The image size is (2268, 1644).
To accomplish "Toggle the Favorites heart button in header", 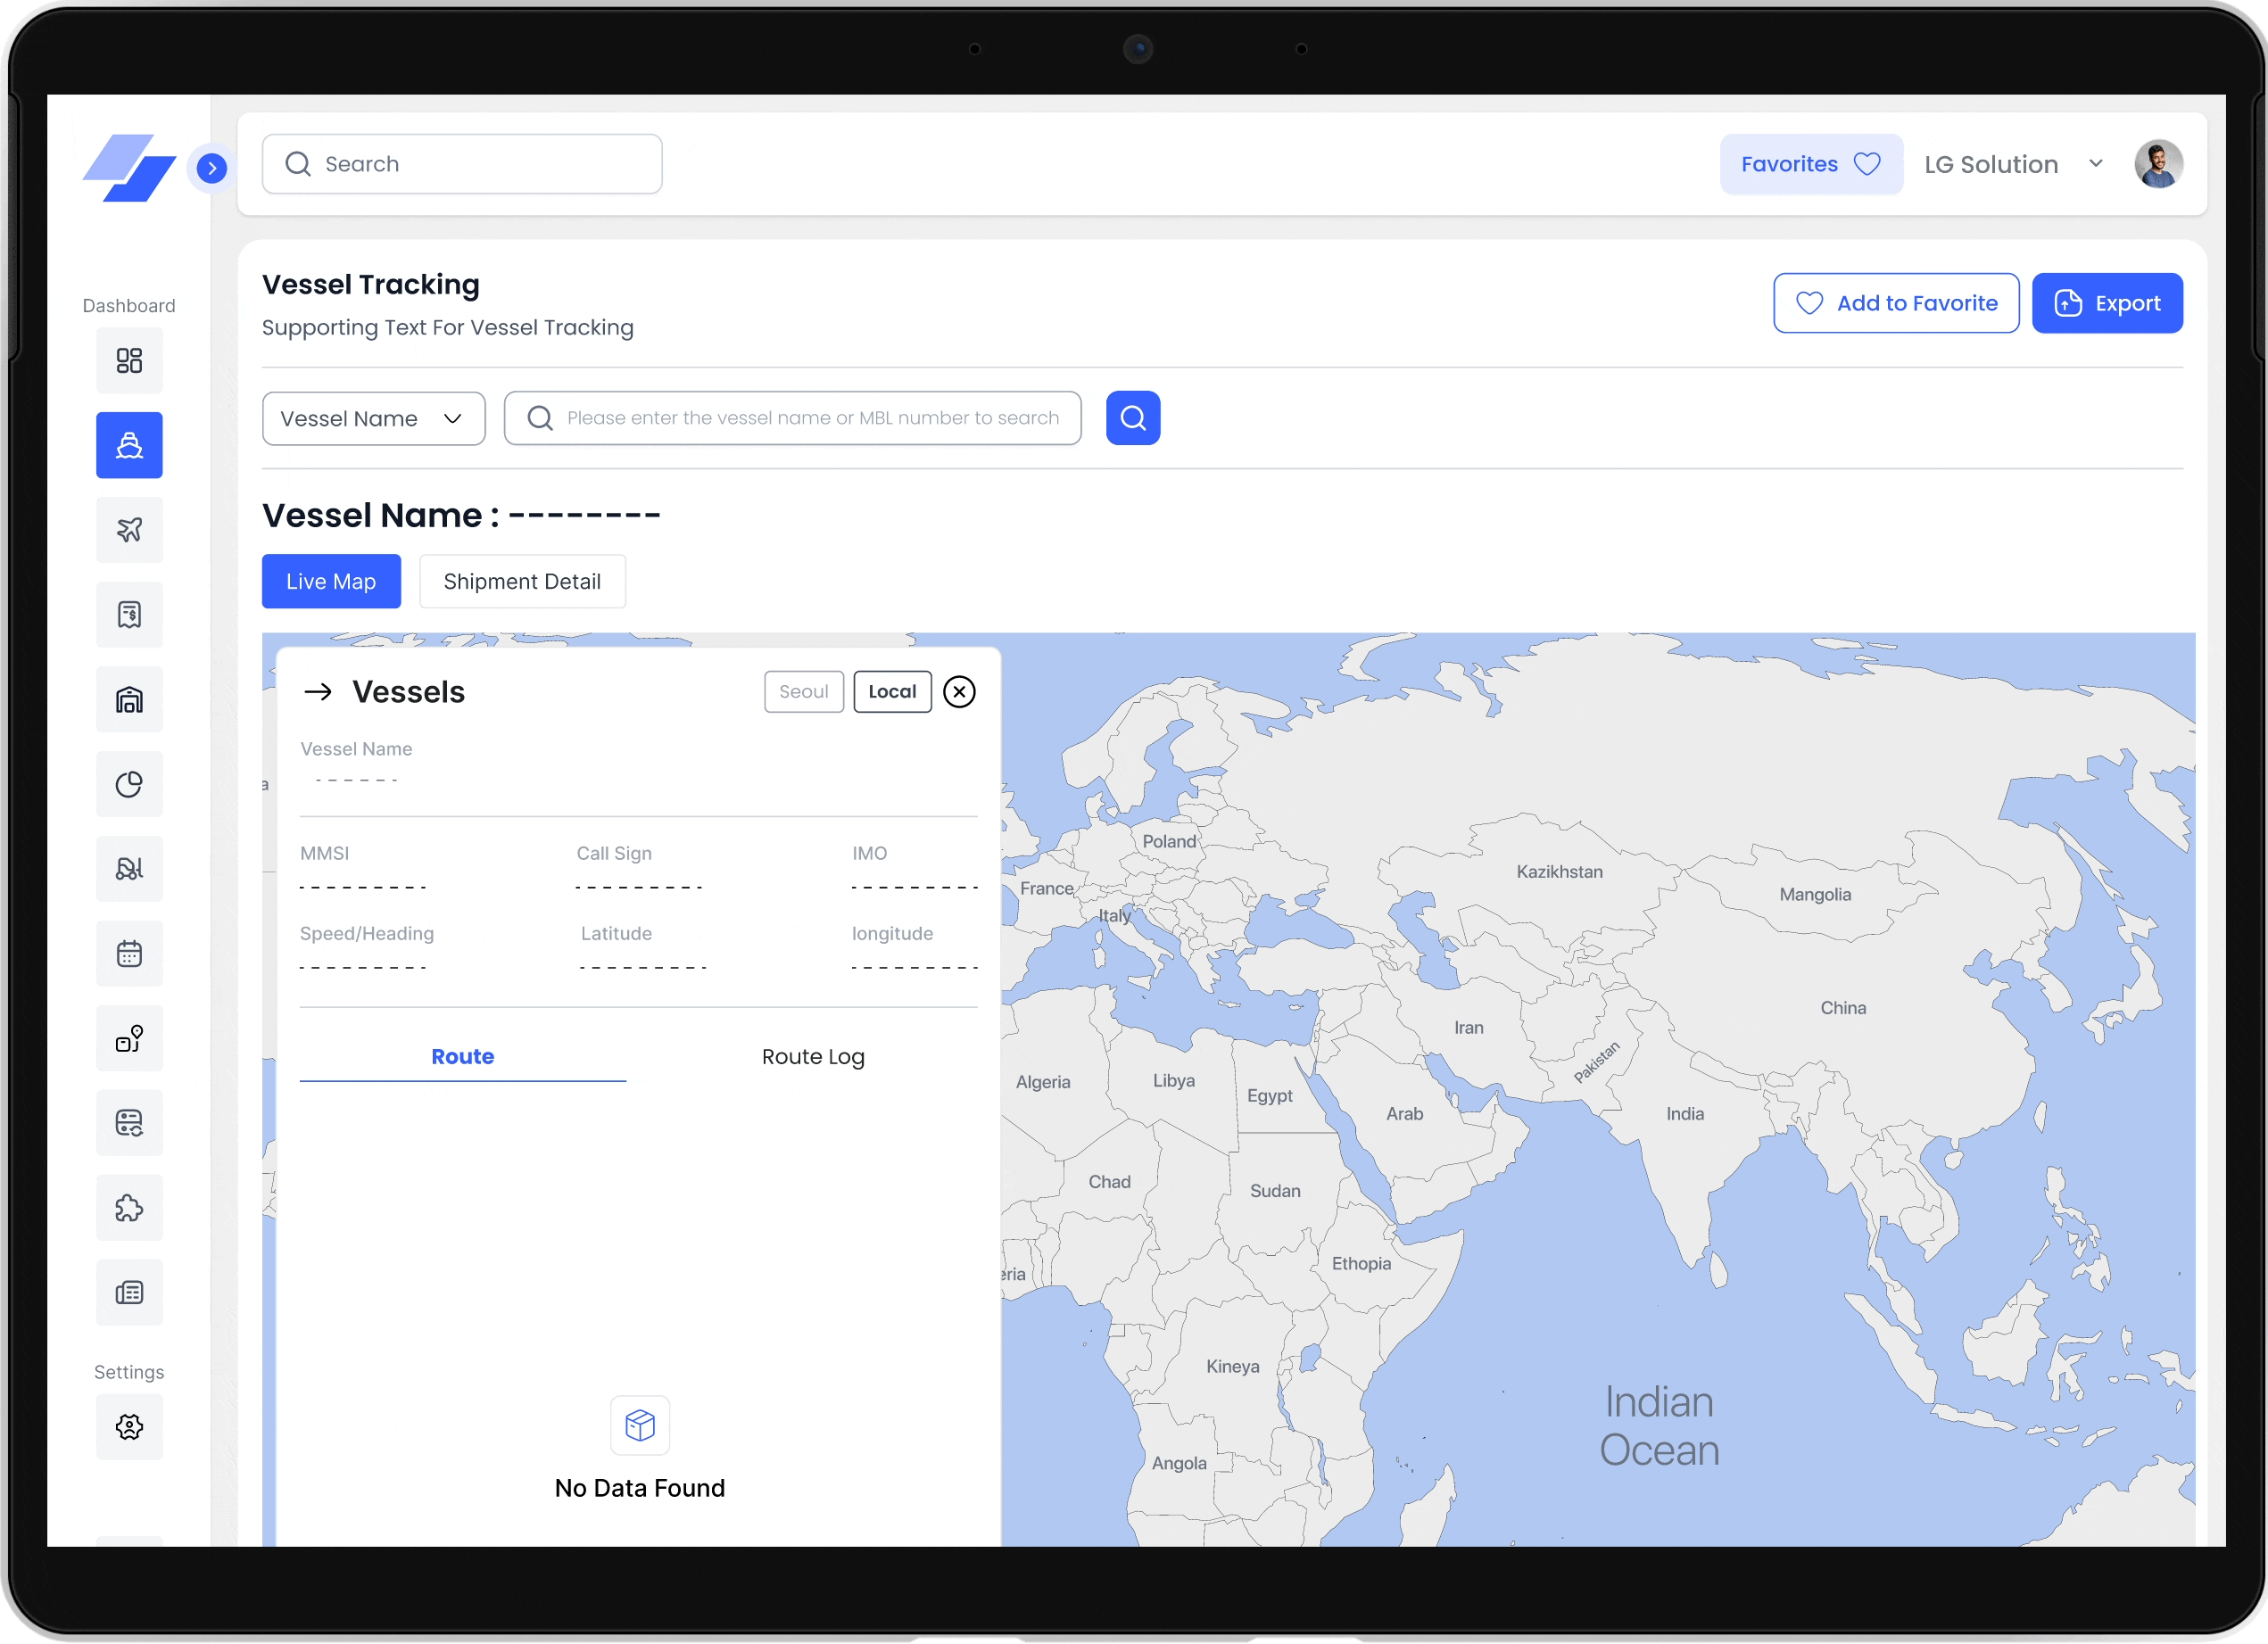I will coord(1810,164).
